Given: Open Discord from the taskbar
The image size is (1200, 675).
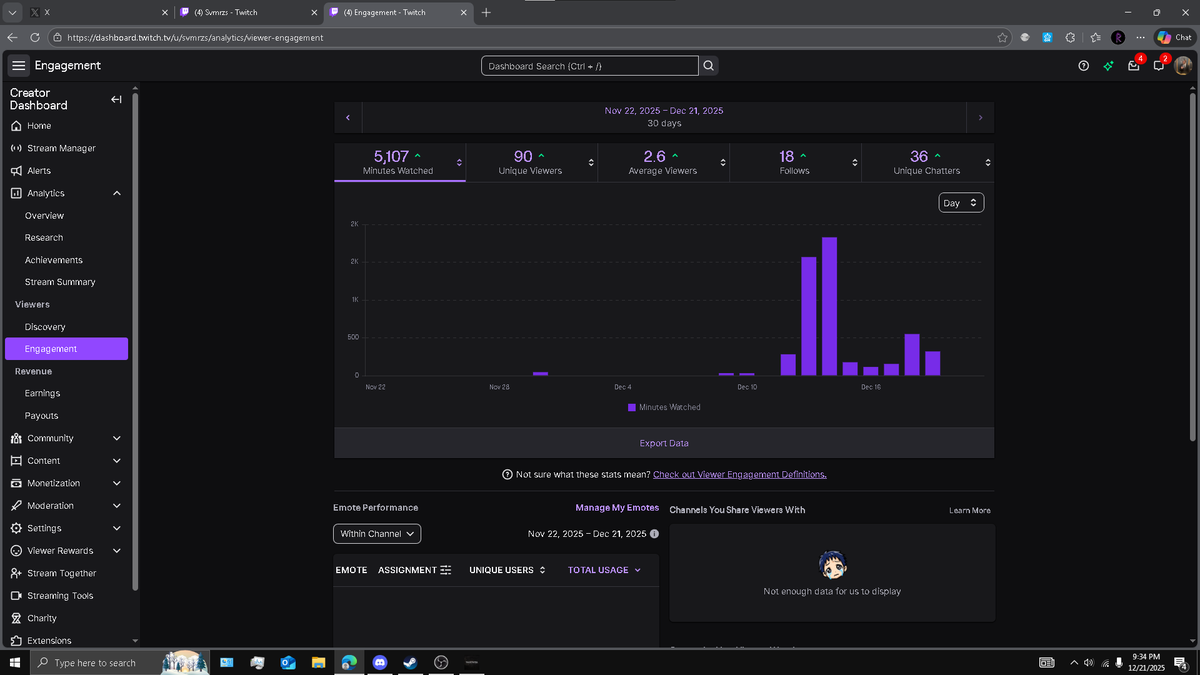Looking at the screenshot, I should click(x=379, y=663).
